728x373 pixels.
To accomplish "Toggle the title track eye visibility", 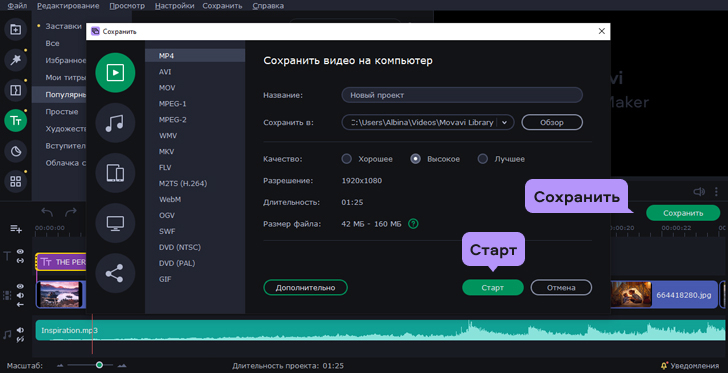I will [20, 251].
